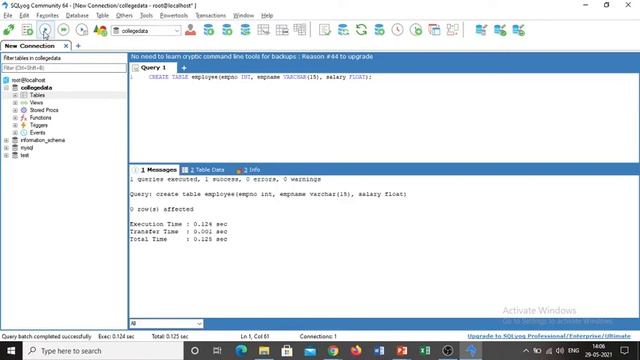The image size is (640, 360).
Task: Click the Manage Indexes table icon
Action: coord(300,30)
